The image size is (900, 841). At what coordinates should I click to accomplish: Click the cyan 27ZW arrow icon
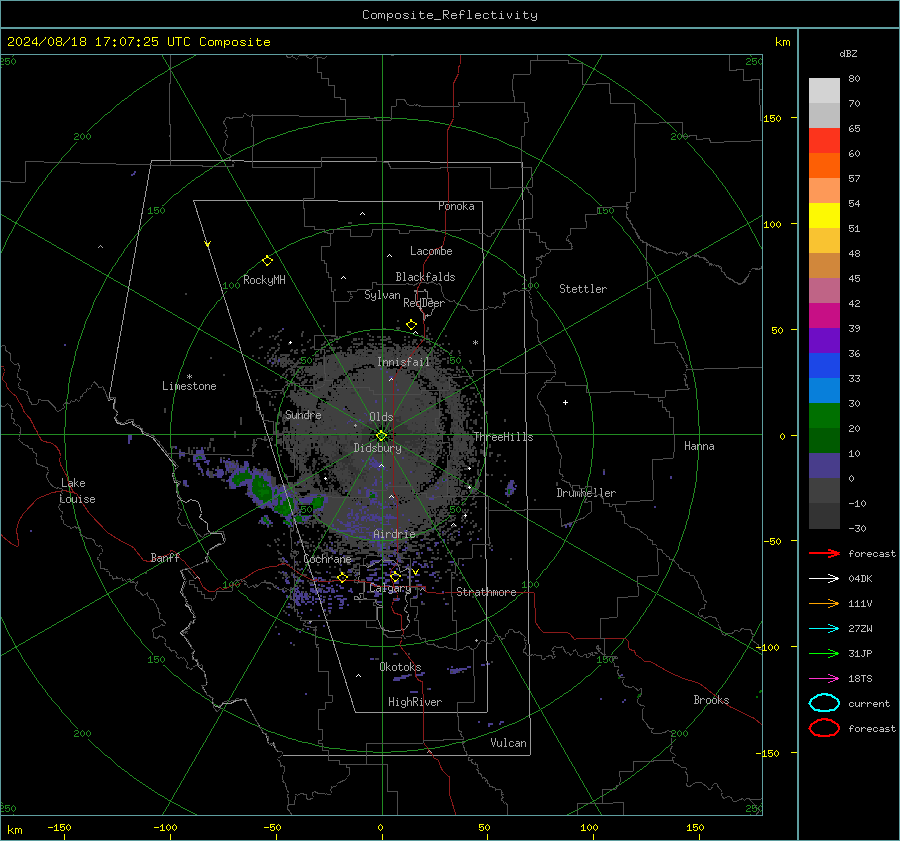[x=824, y=628]
